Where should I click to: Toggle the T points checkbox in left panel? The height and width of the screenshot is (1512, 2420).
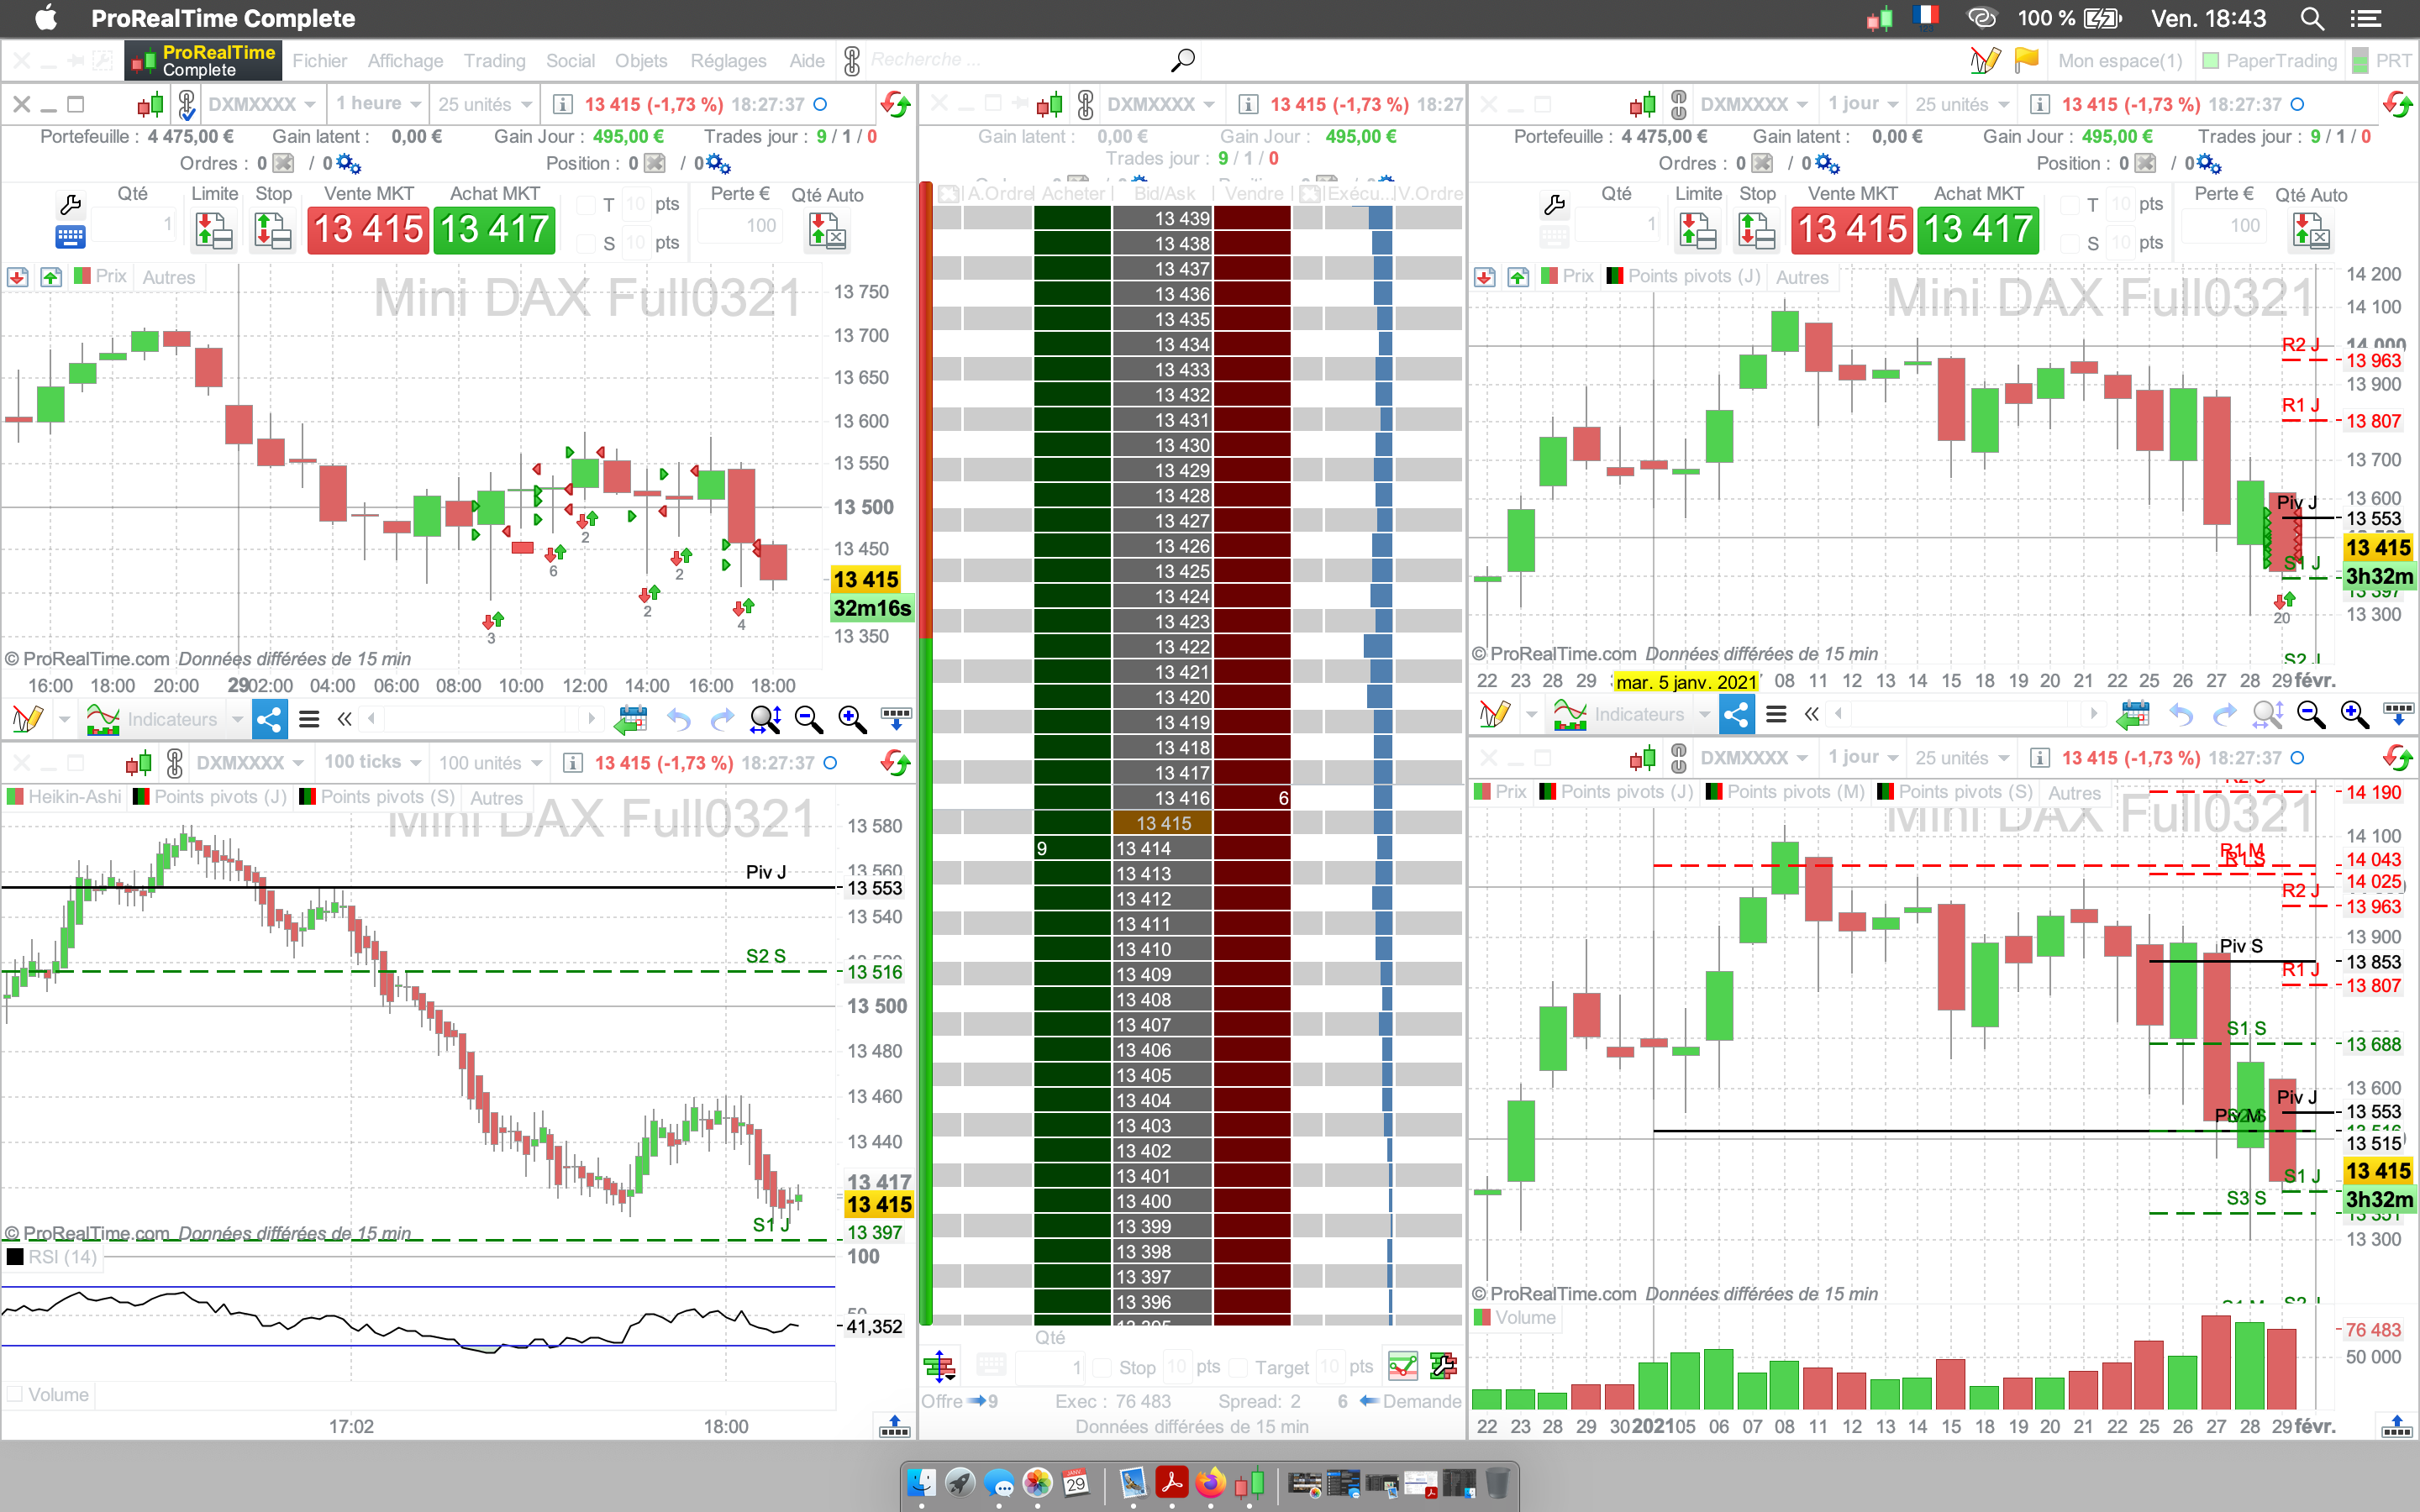coord(587,204)
